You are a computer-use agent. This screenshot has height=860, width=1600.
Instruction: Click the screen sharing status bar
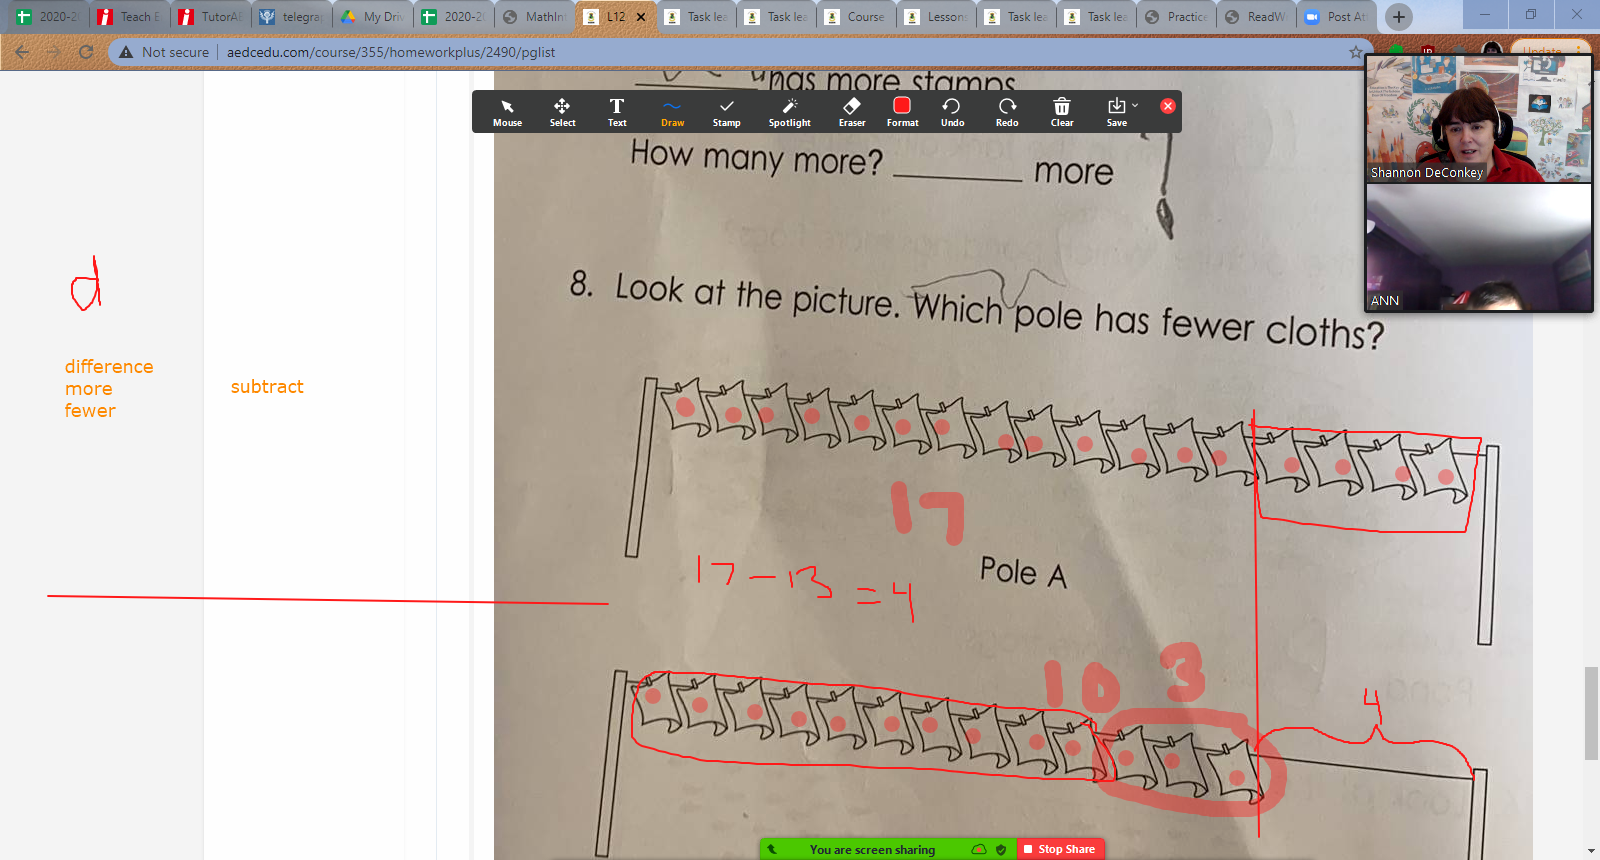(872, 849)
